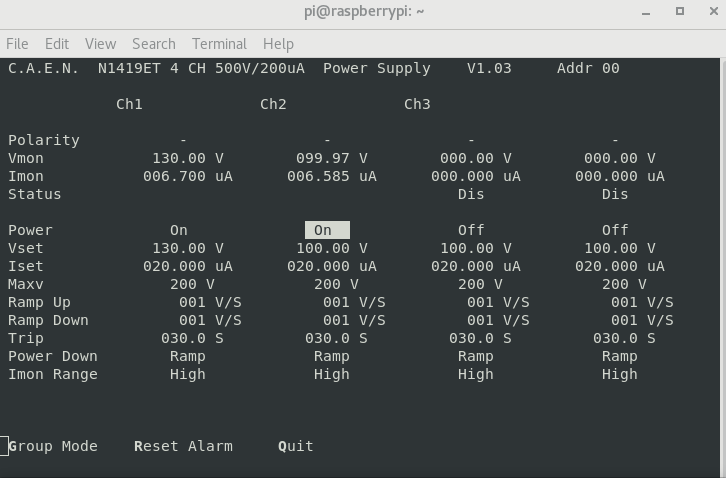The width and height of the screenshot is (726, 478).
Task: Open the Search menu
Action: (x=154, y=44)
